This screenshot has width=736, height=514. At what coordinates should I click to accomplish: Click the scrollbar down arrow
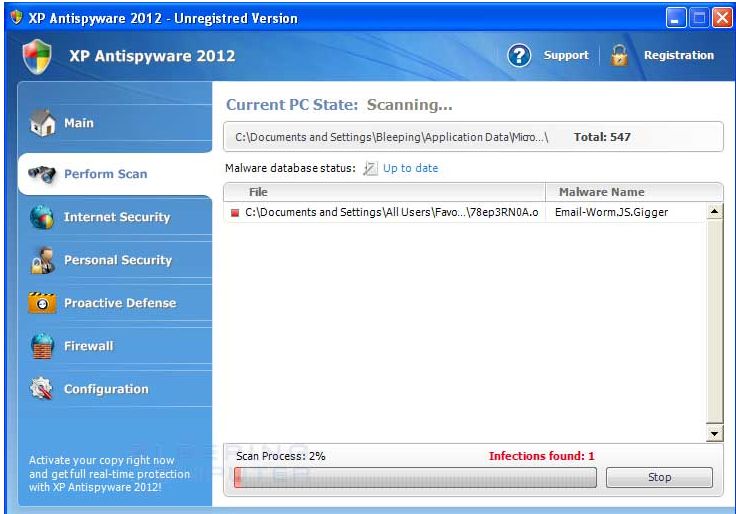pyautogui.click(x=714, y=434)
